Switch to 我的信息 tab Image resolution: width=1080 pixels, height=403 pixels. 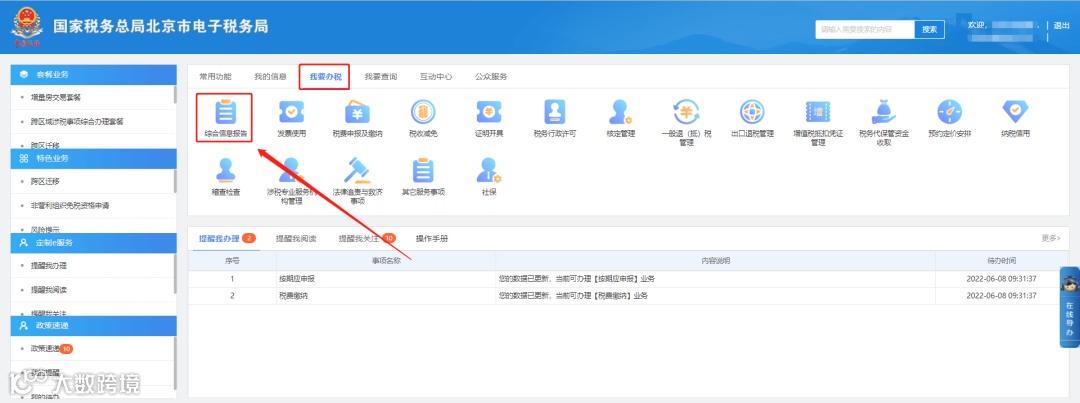click(270, 76)
